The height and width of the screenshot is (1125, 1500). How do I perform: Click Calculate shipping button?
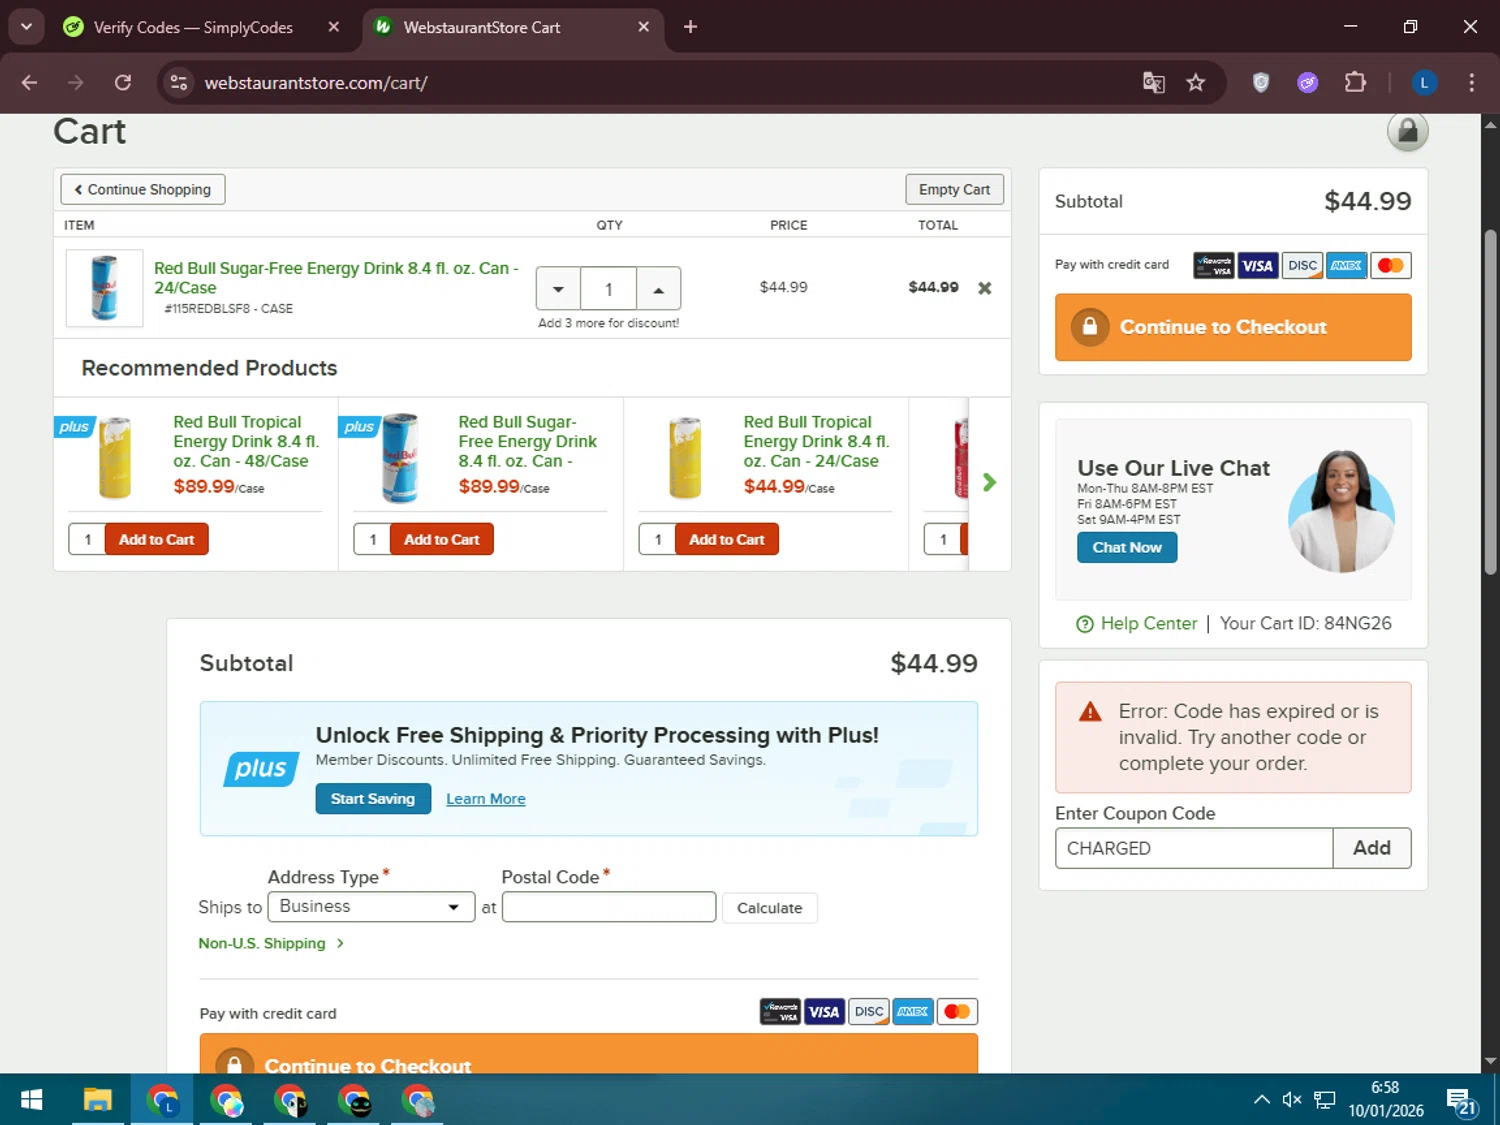point(769,908)
